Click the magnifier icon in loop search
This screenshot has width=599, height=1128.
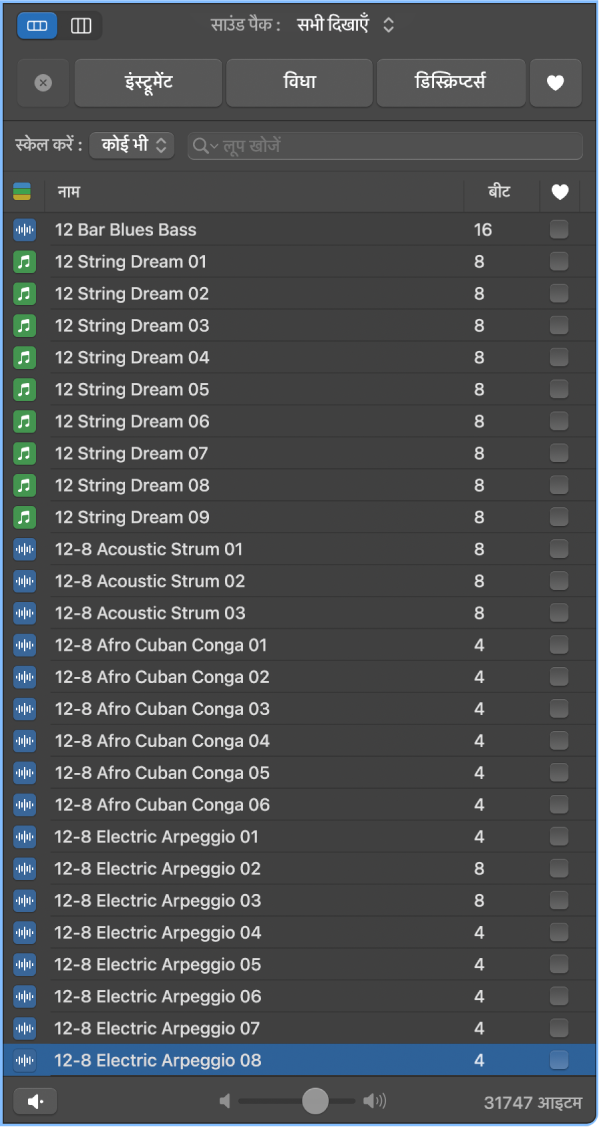coord(202,146)
